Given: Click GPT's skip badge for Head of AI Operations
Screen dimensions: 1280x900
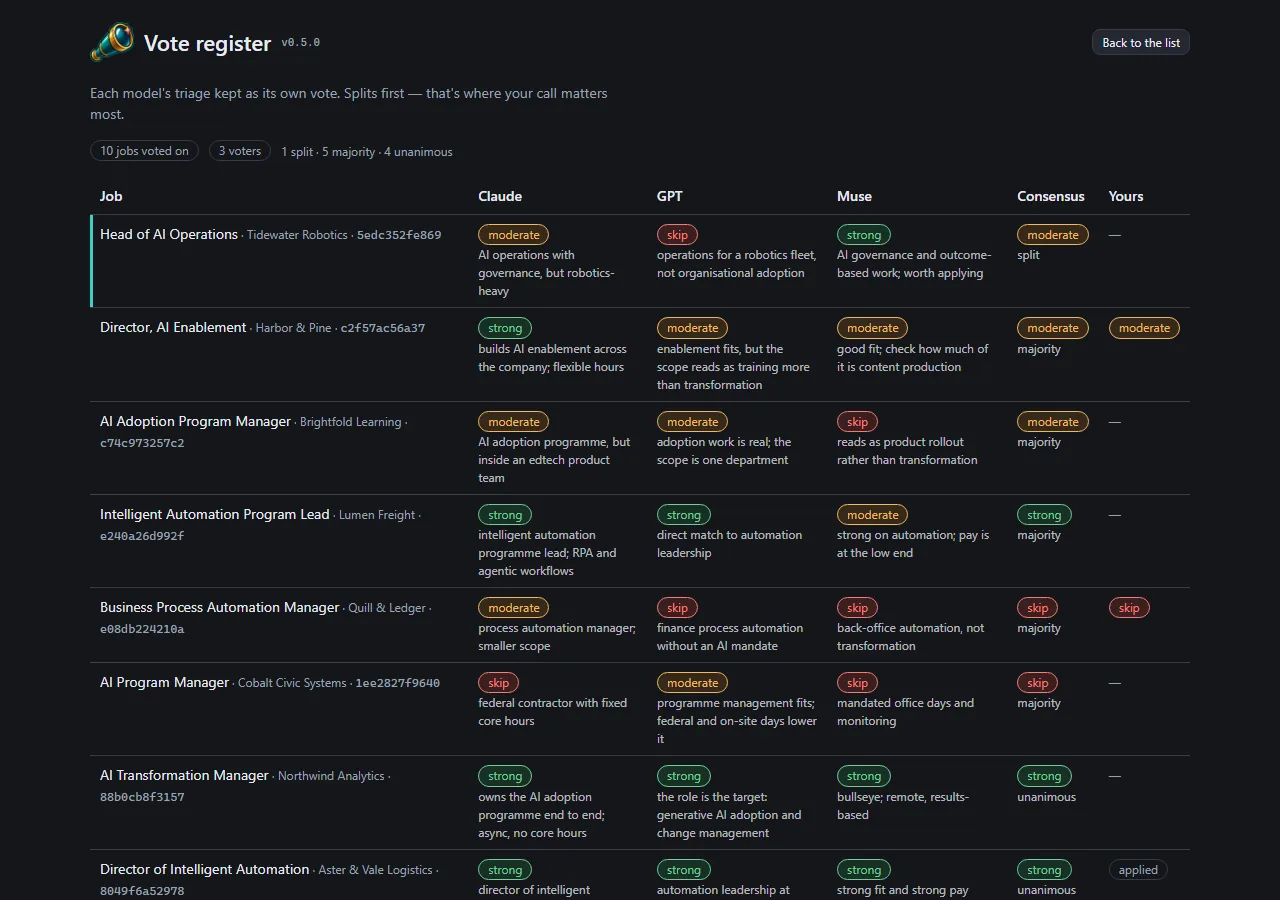Looking at the screenshot, I should [x=677, y=235].
